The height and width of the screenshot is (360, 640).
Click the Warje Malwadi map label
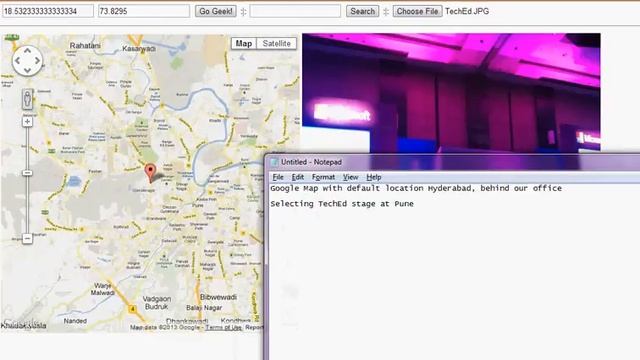click(x=103, y=289)
